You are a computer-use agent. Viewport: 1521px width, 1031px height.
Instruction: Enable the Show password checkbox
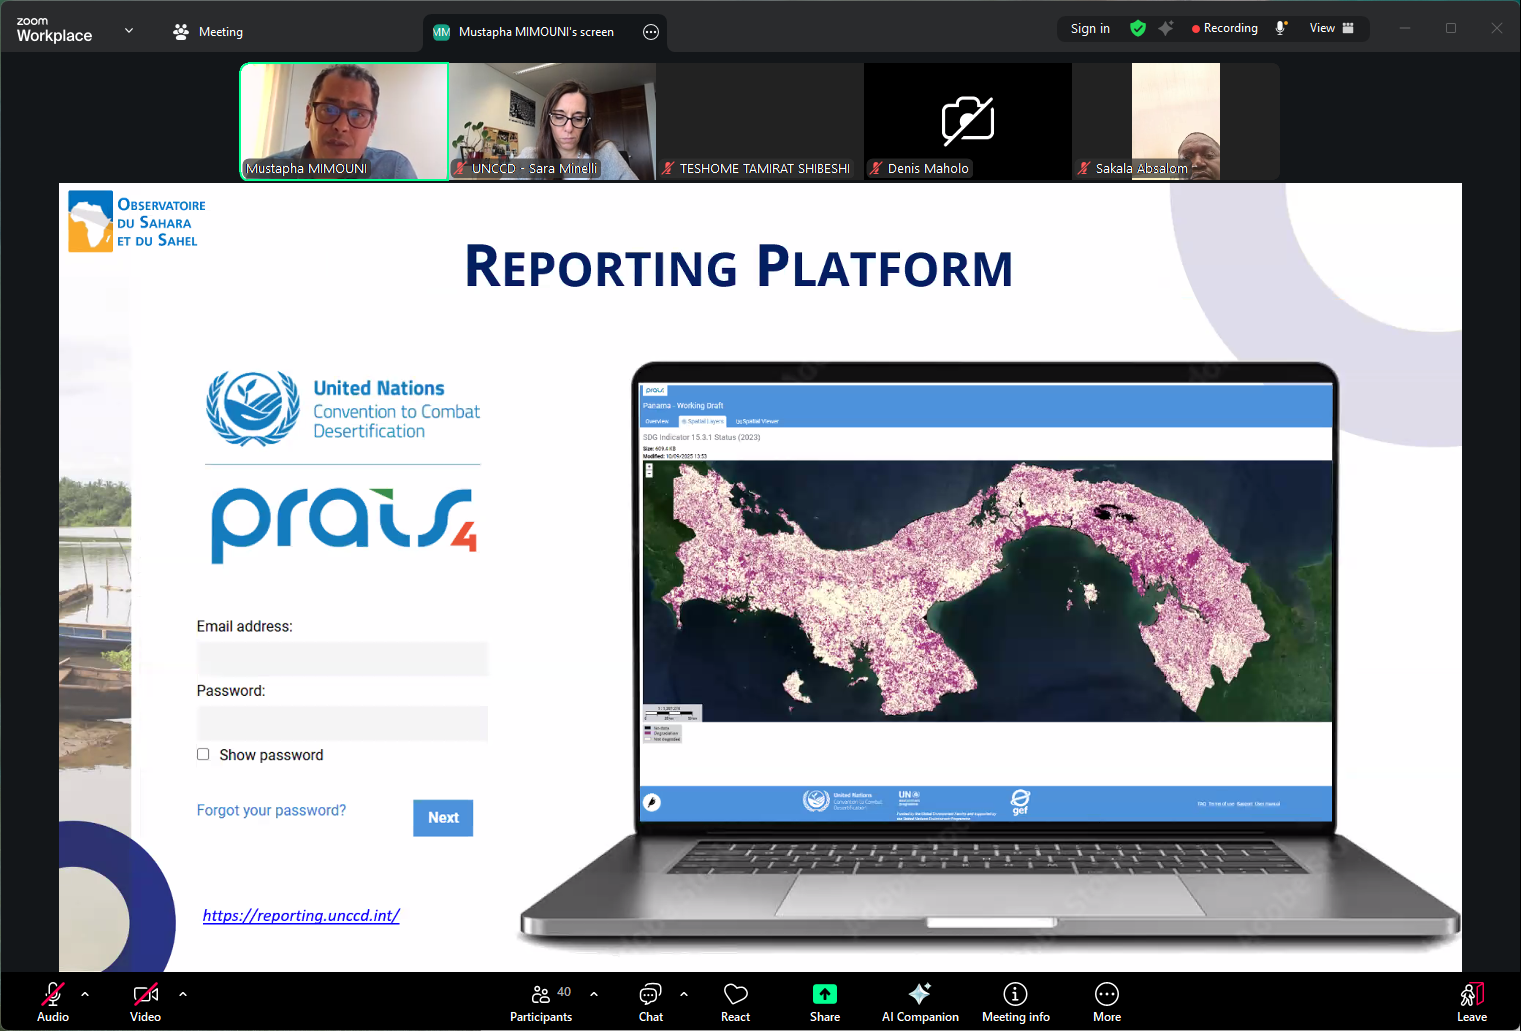pyautogui.click(x=203, y=754)
